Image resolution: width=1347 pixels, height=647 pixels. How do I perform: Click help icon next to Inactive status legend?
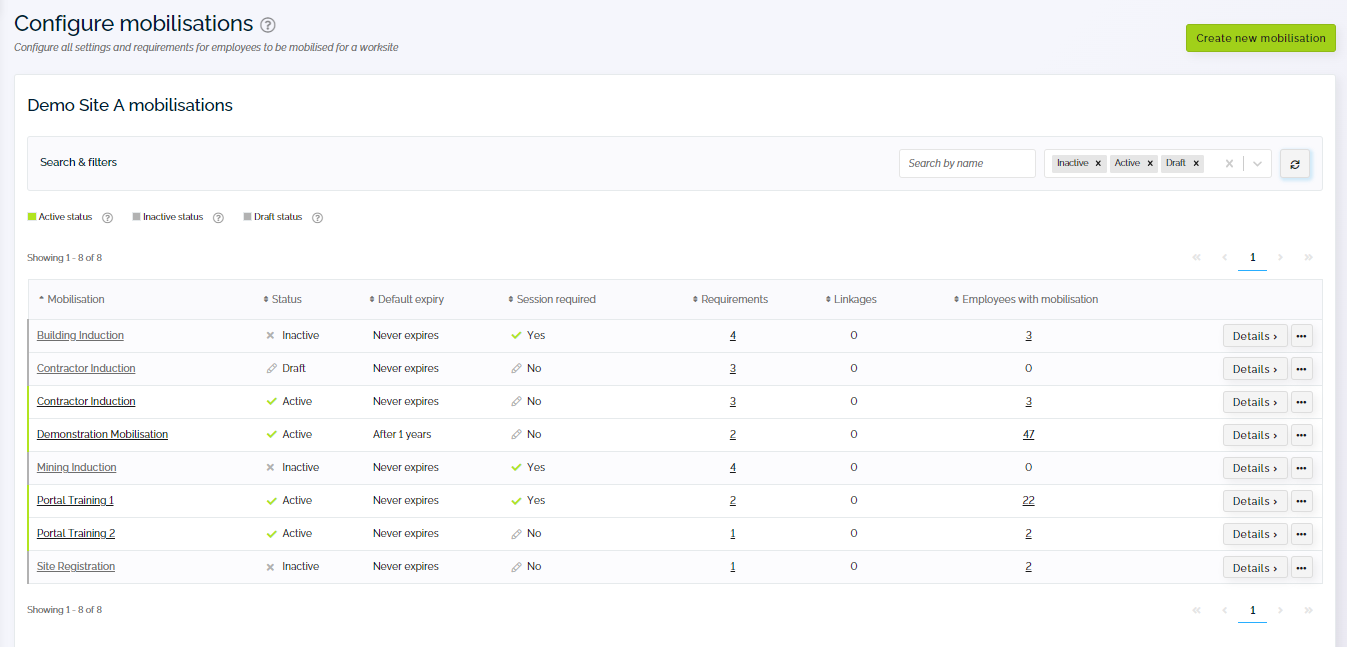coord(218,218)
